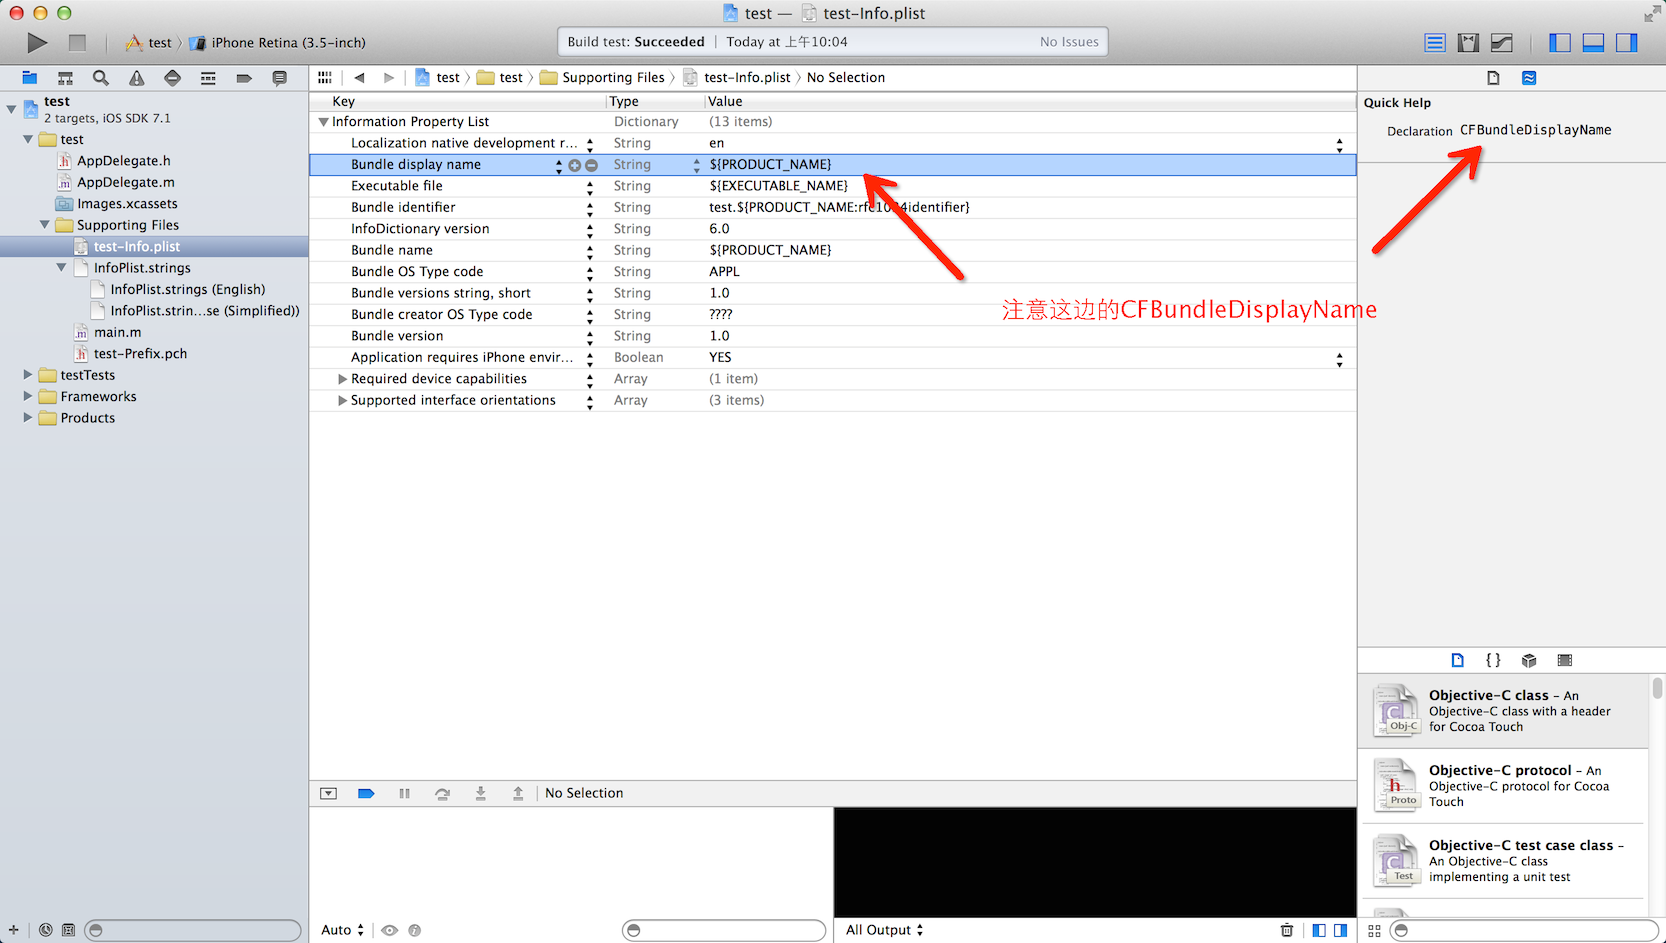
Task: Go forward in editor history
Action: click(x=389, y=77)
